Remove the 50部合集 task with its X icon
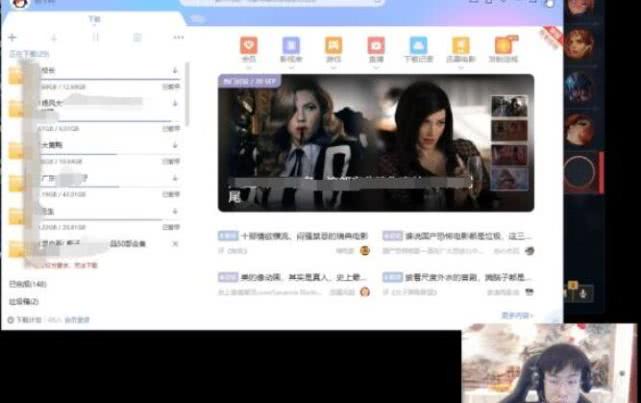Viewport: 641px width, 403px height. [175, 244]
